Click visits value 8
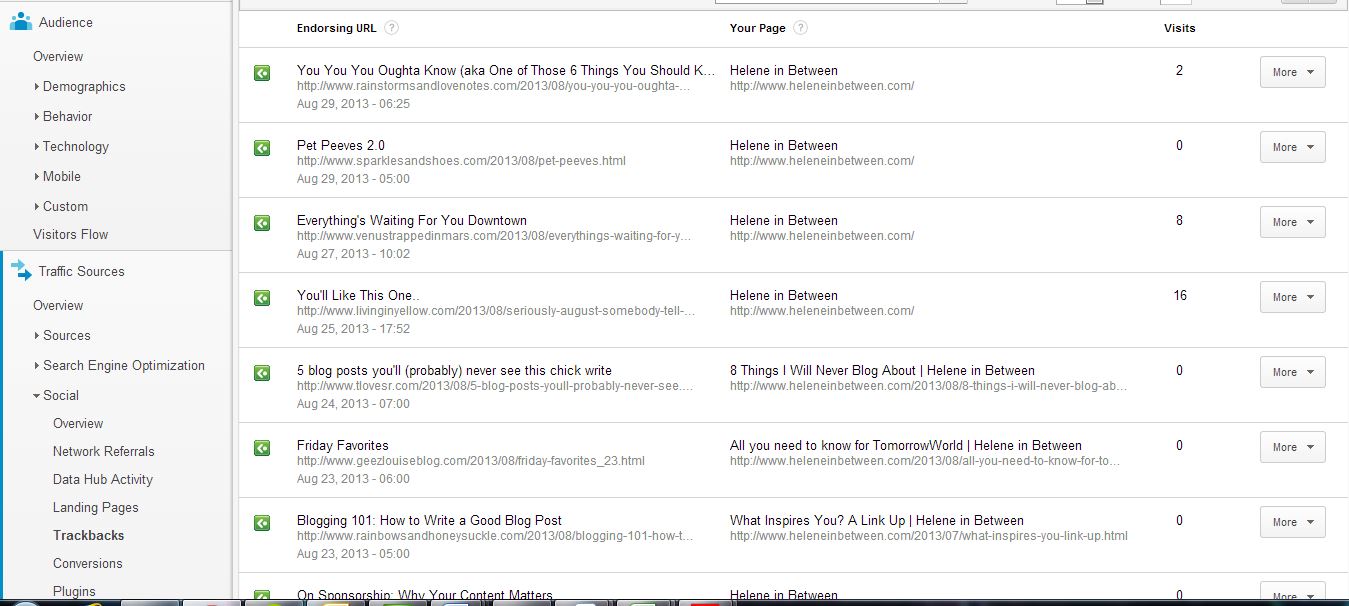 (1179, 221)
